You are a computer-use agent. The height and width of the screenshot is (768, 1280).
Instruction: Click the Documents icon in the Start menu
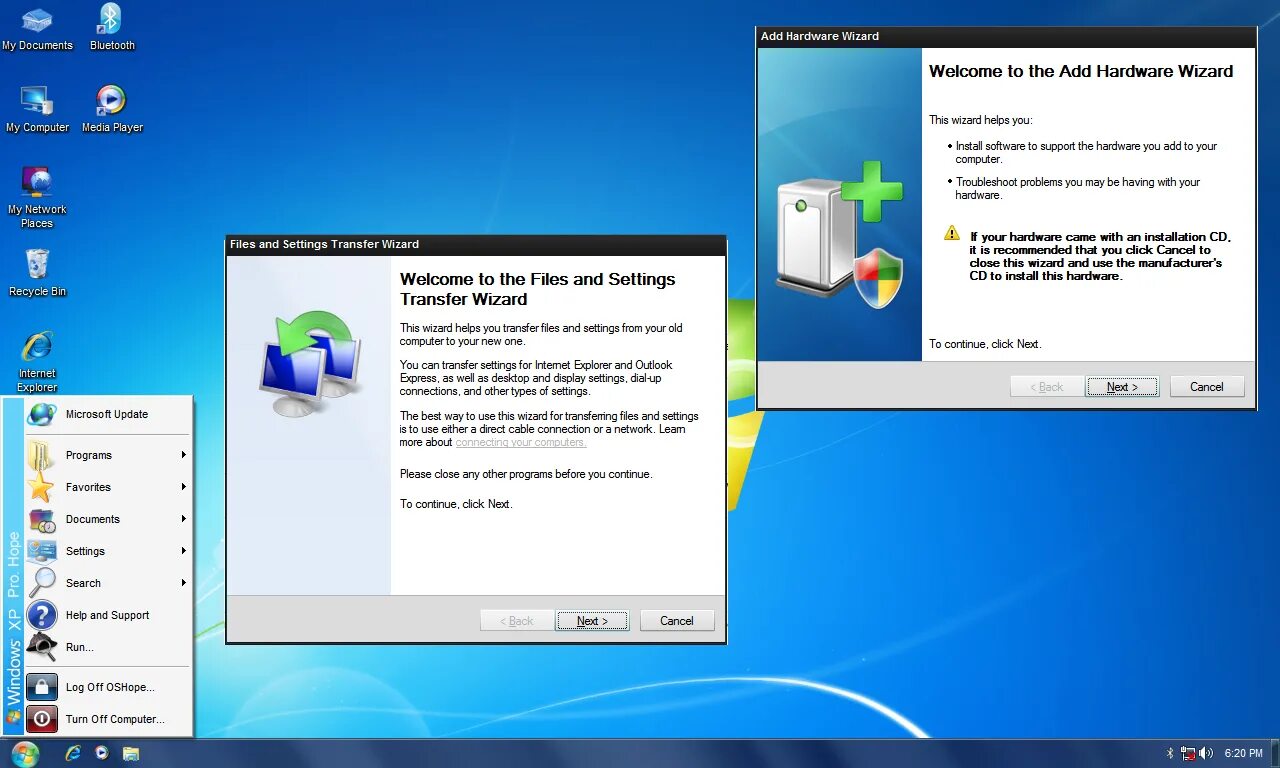(41, 519)
